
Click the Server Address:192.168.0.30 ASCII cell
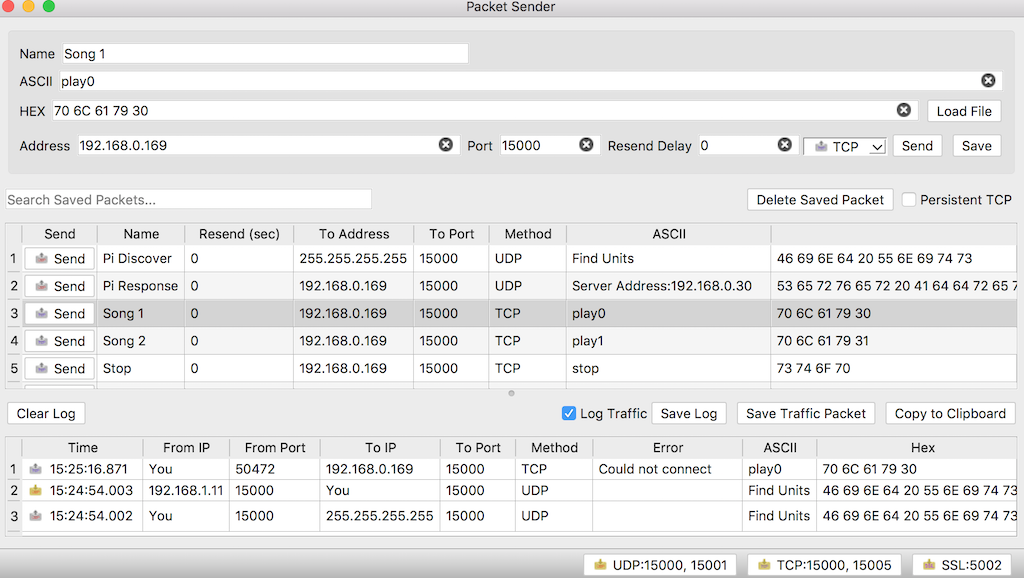click(669, 286)
